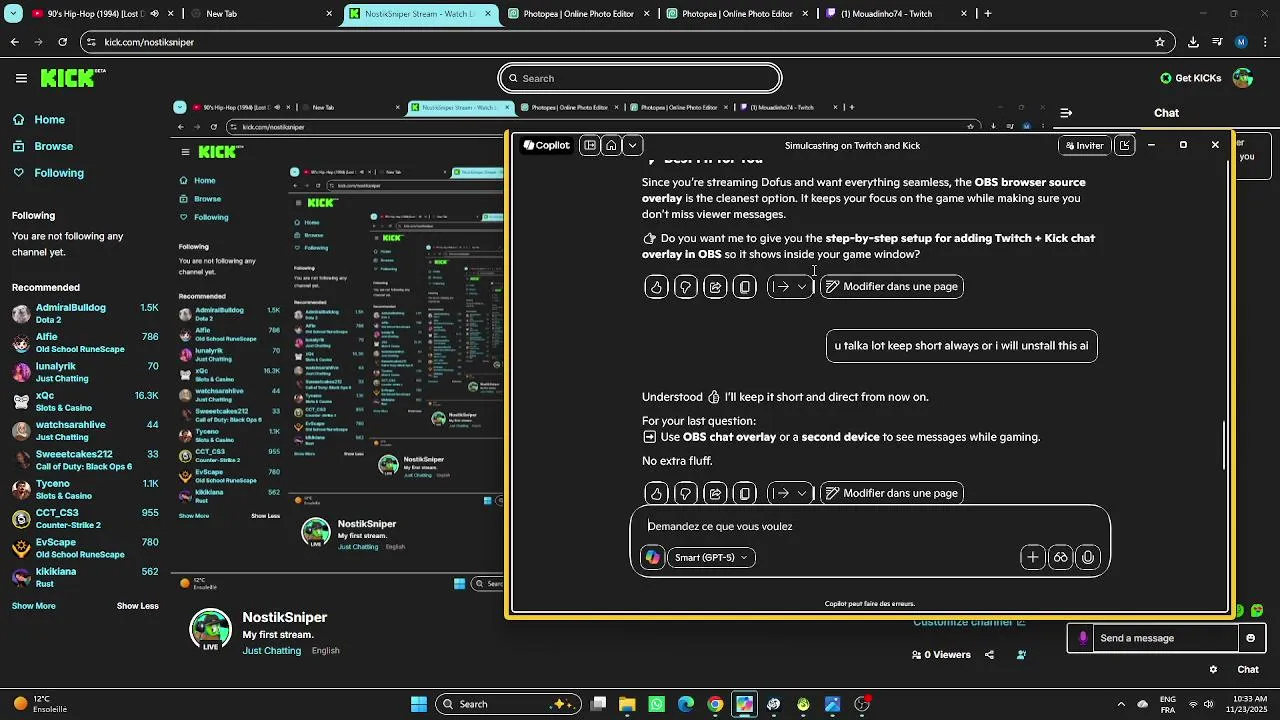Toggle Copilot sidebar panel icon
This screenshot has width=1280, height=720.
(x=590, y=145)
